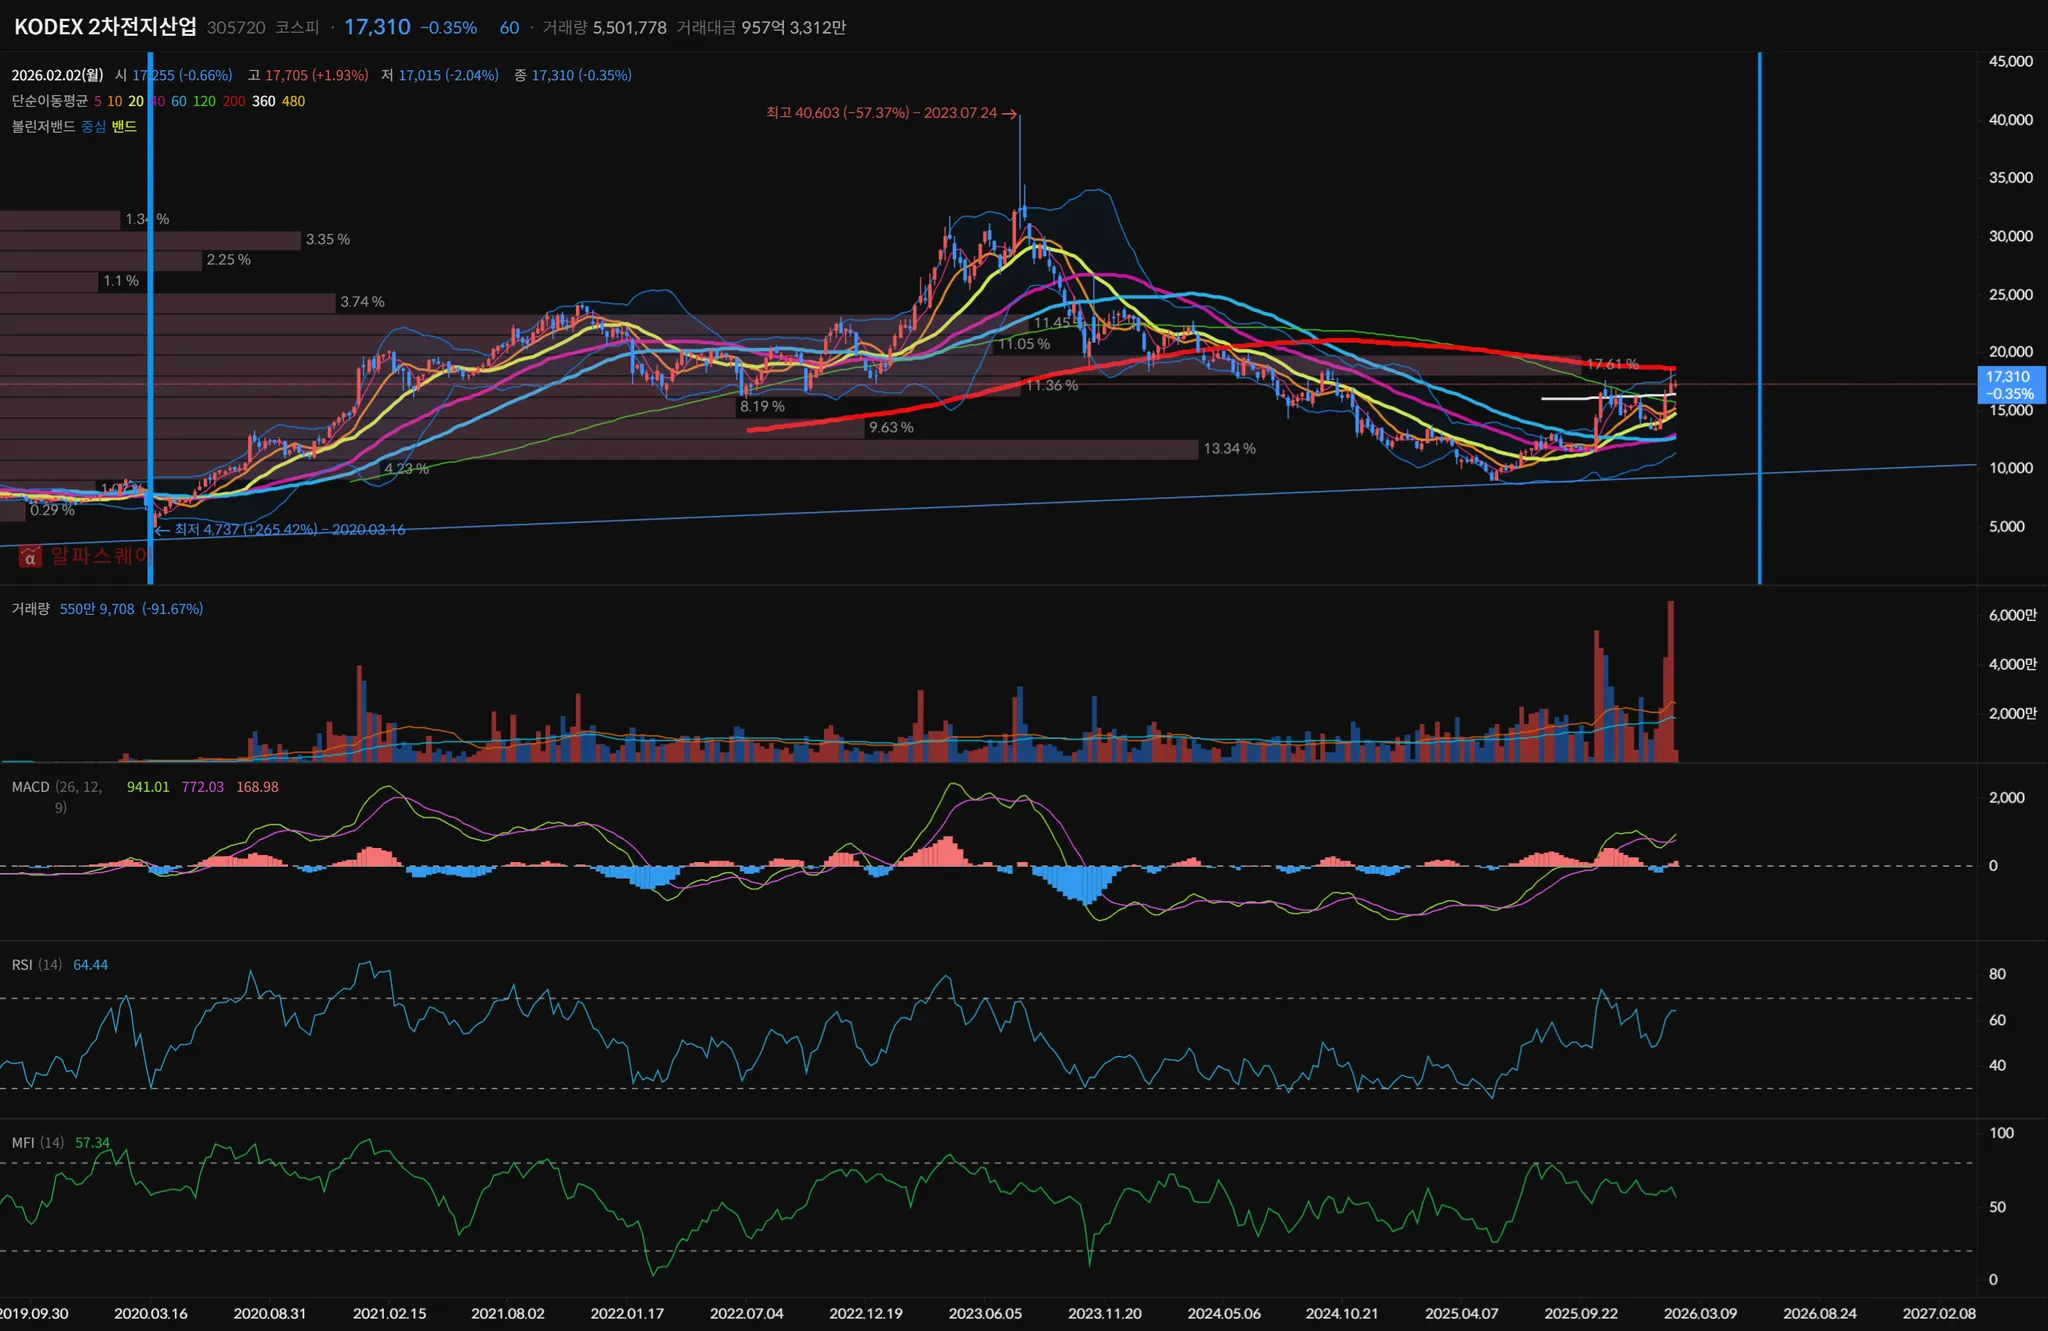This screenshot has width=2048, height=1331.
Task: Toggle the Bollinger 밴드 legend item
Action: point(124,127)
